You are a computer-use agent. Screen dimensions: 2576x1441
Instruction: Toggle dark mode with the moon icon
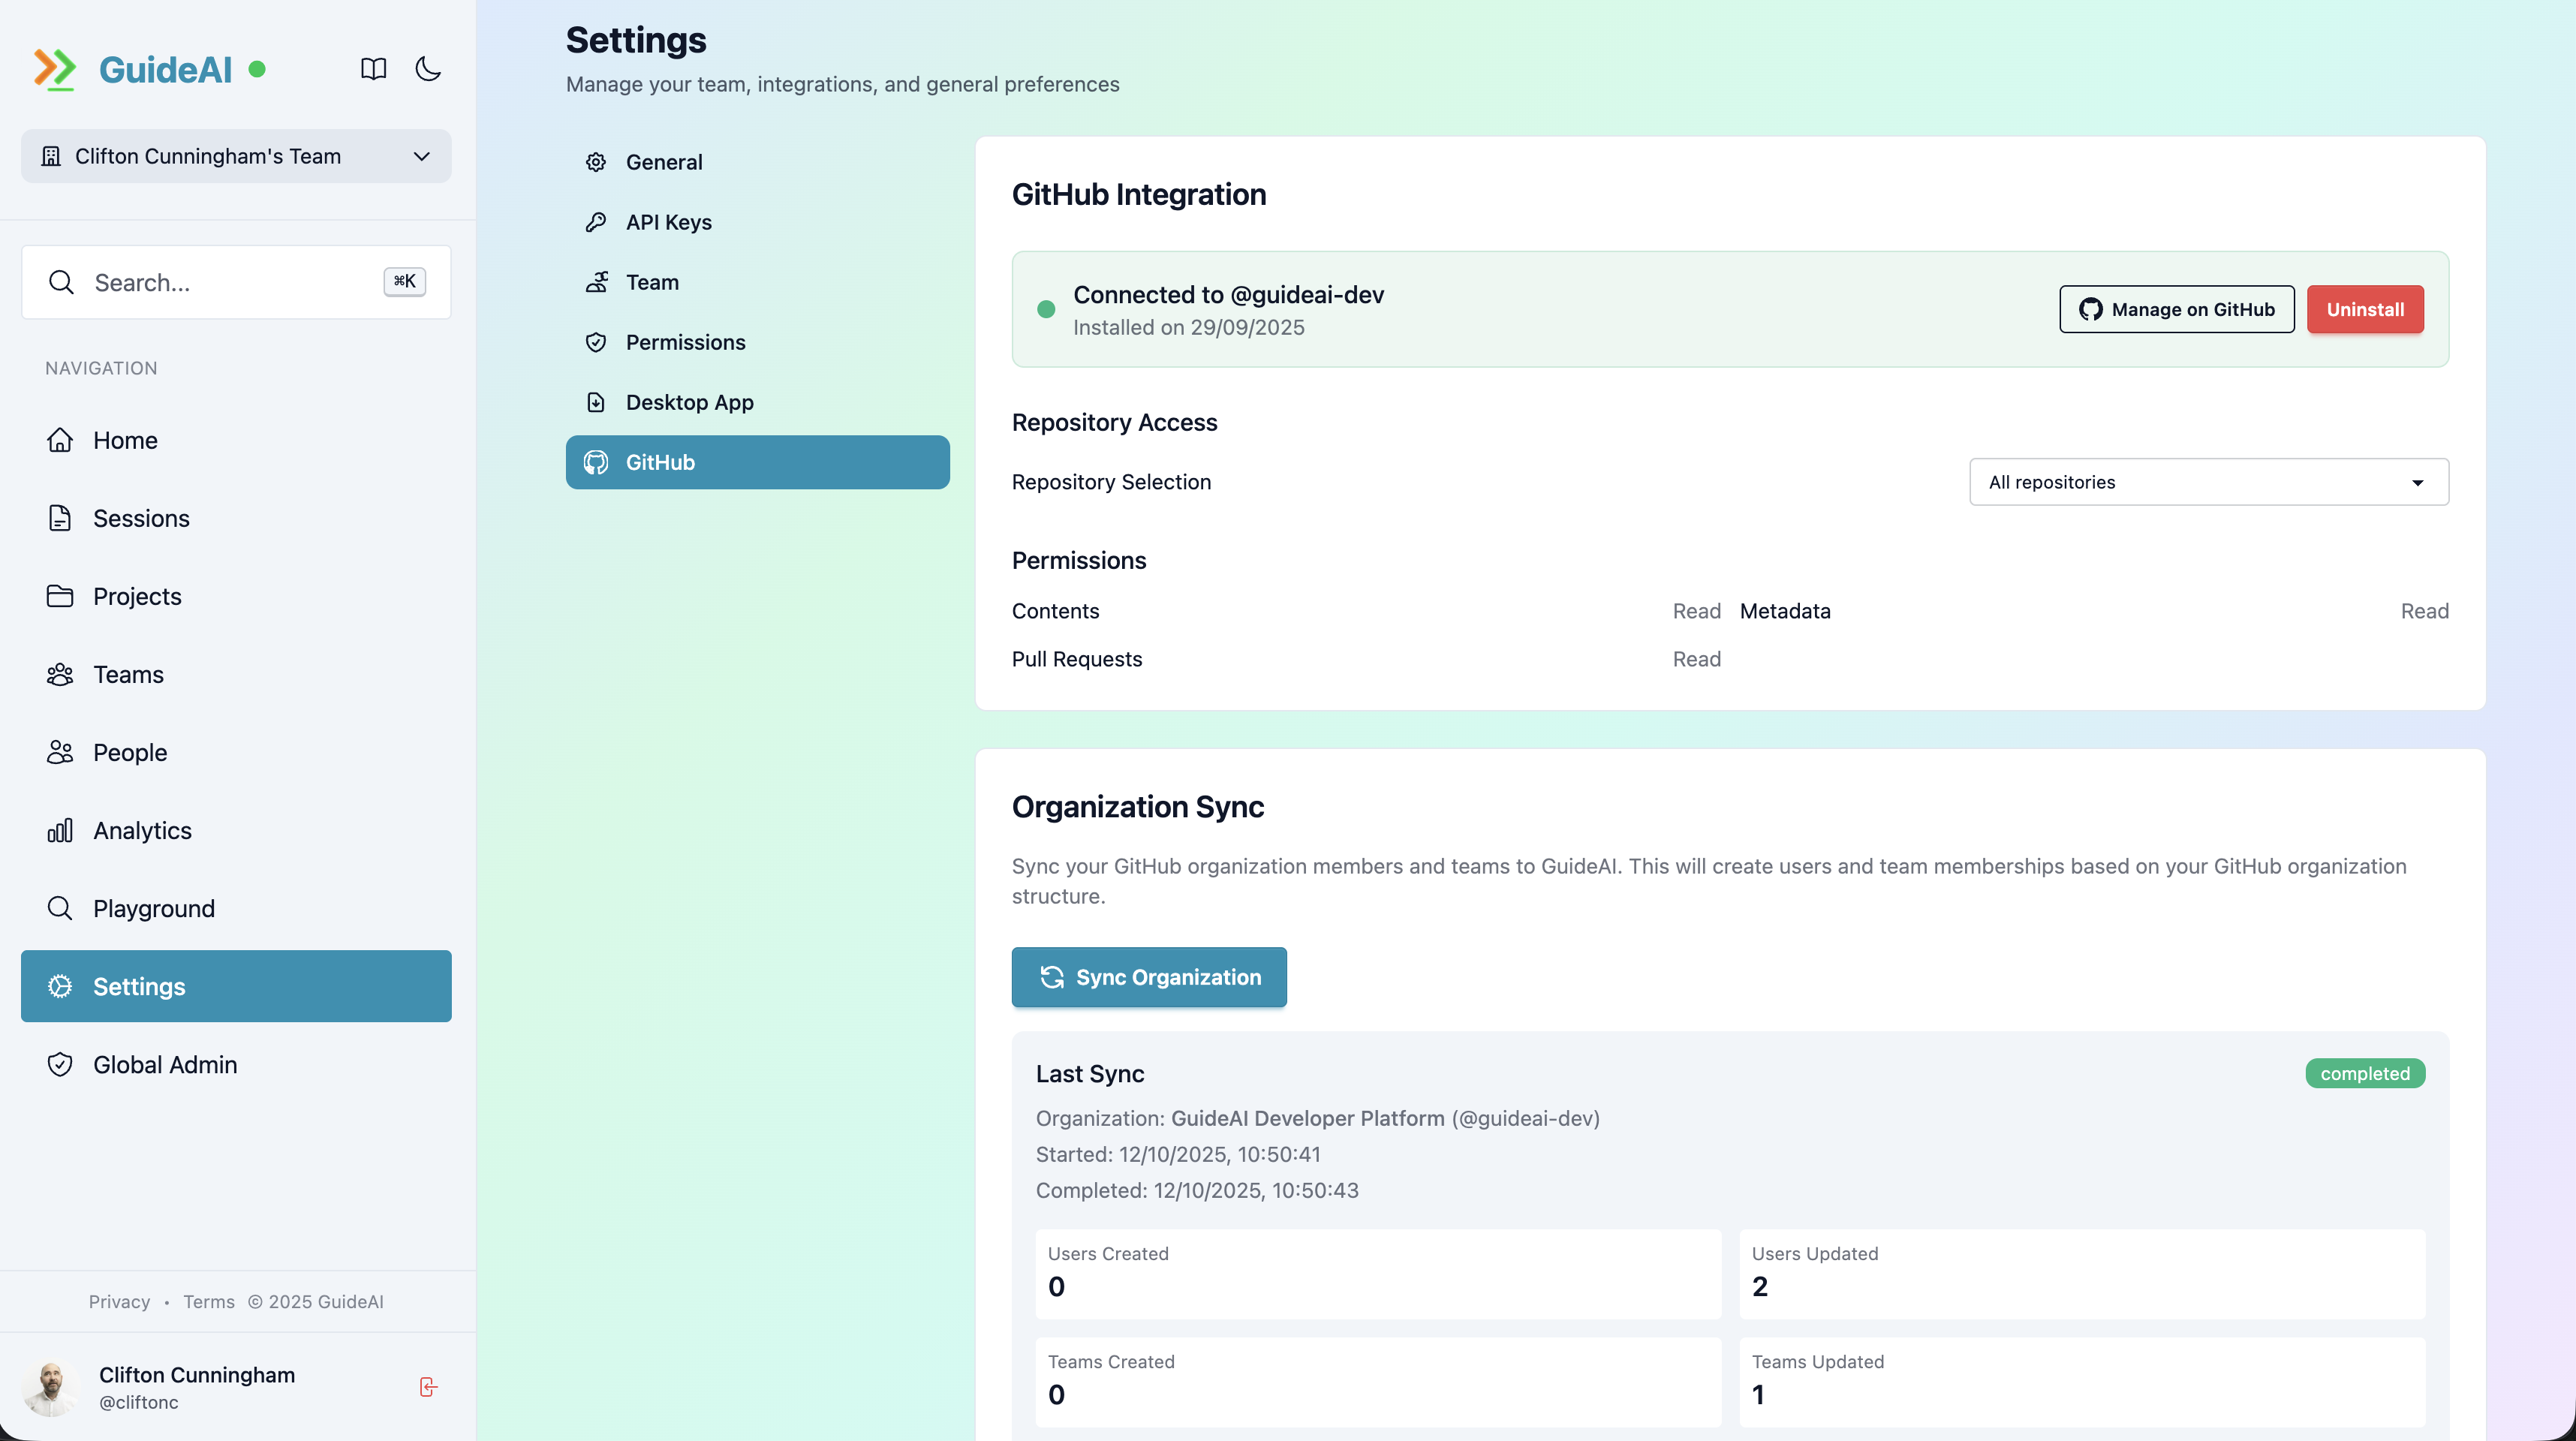click(428, 69)
